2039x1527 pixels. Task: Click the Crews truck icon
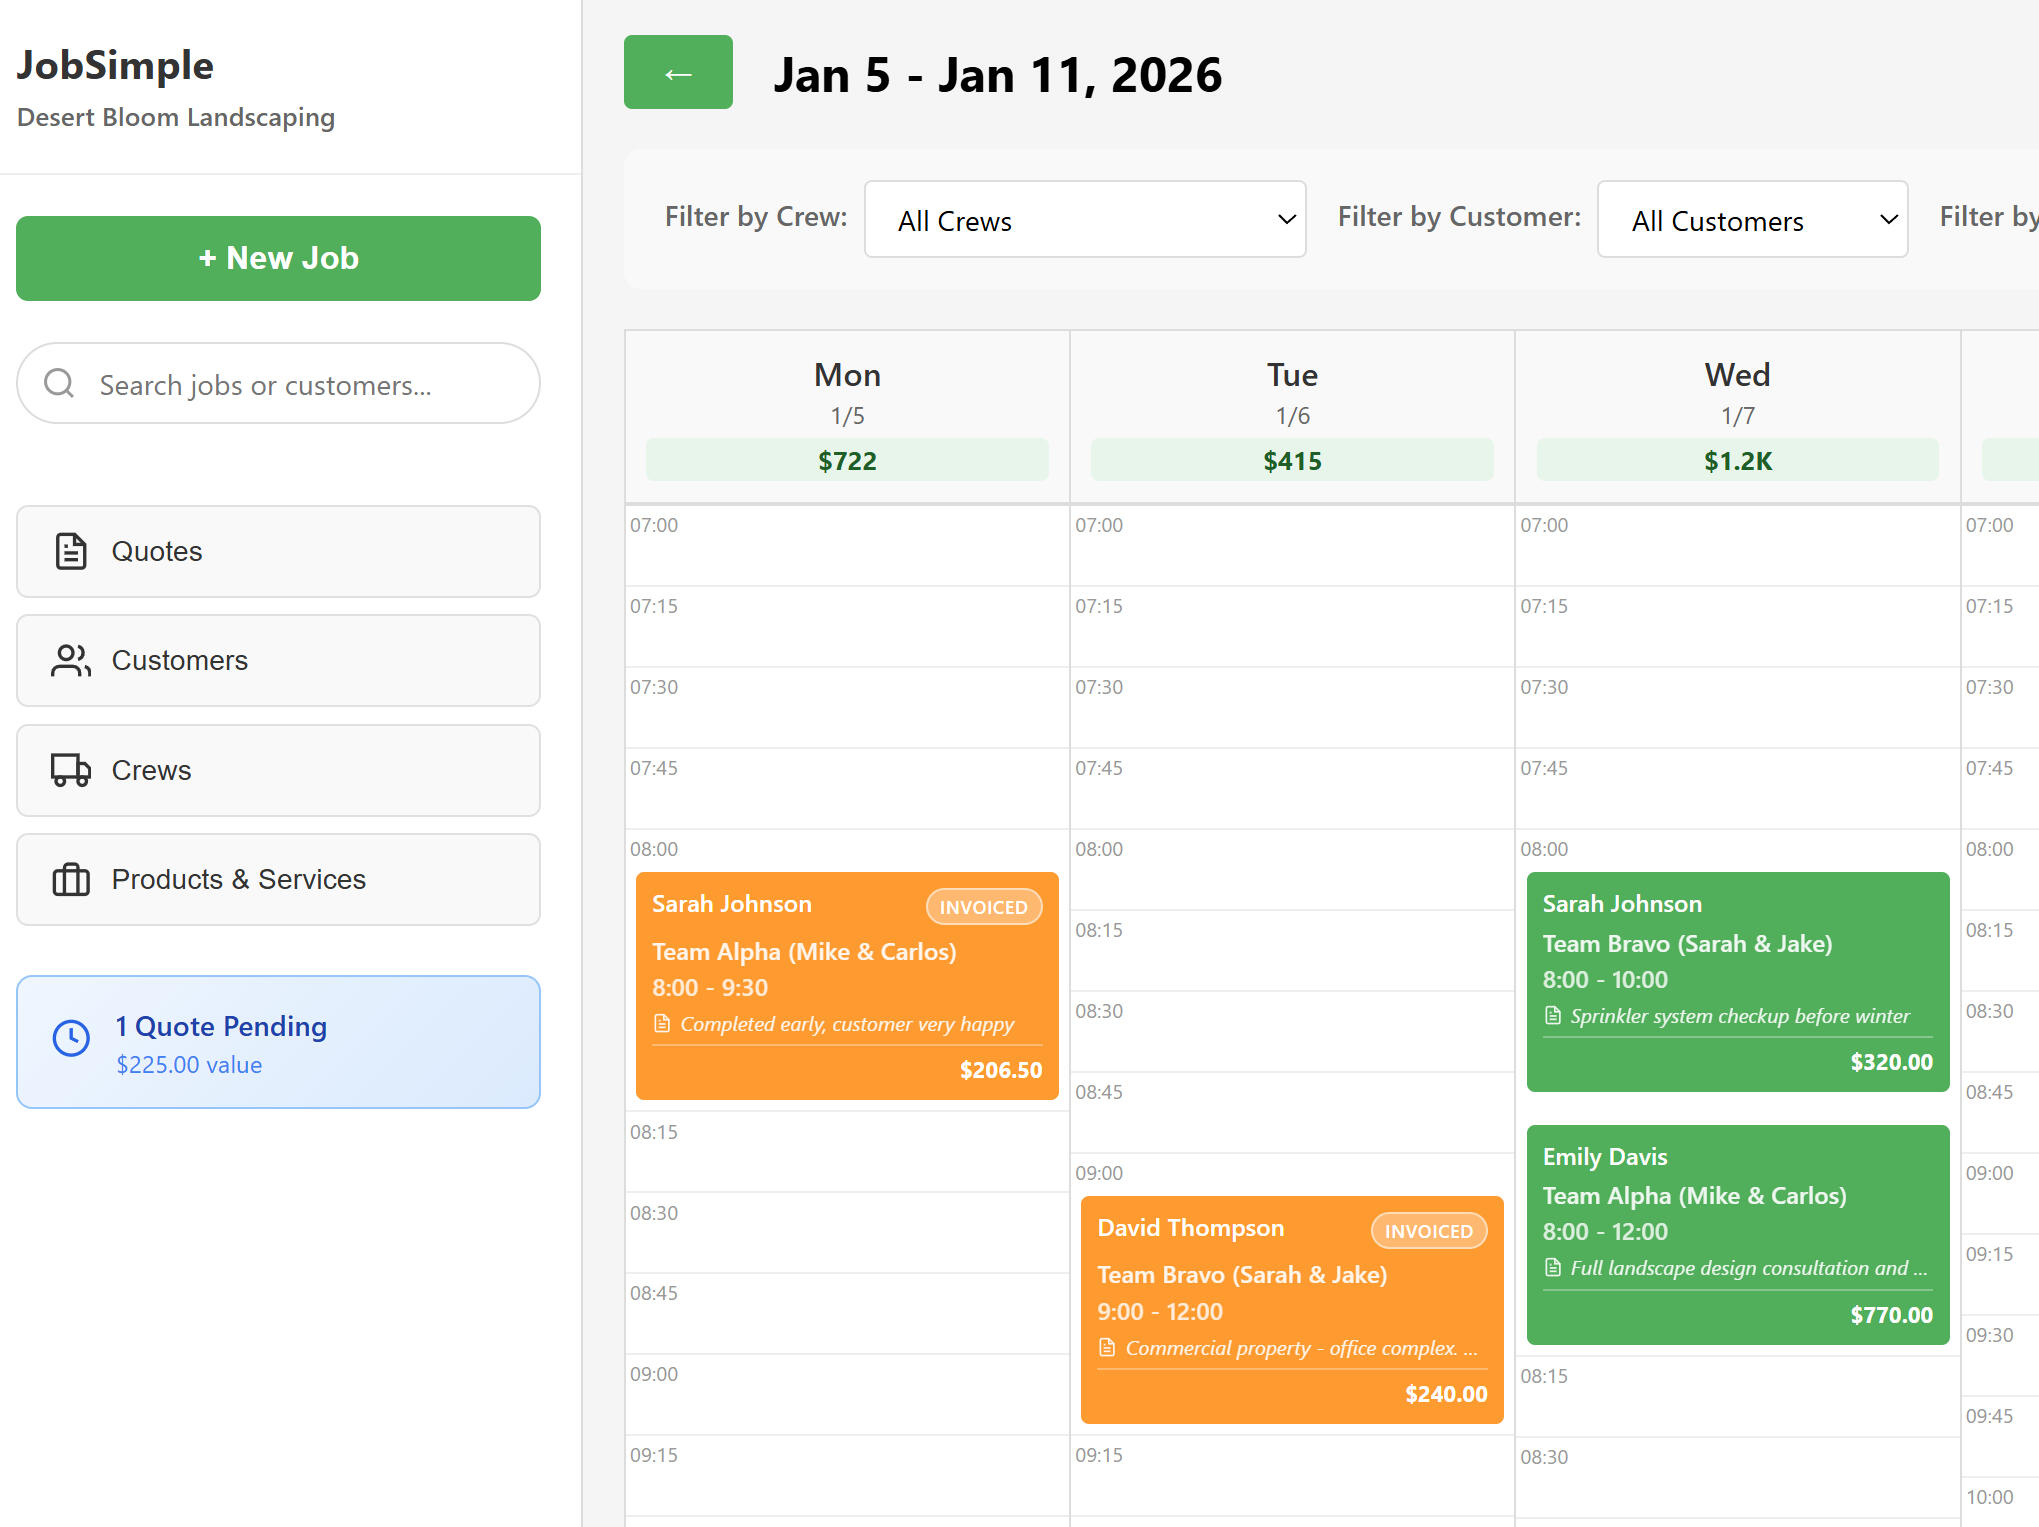71,770
